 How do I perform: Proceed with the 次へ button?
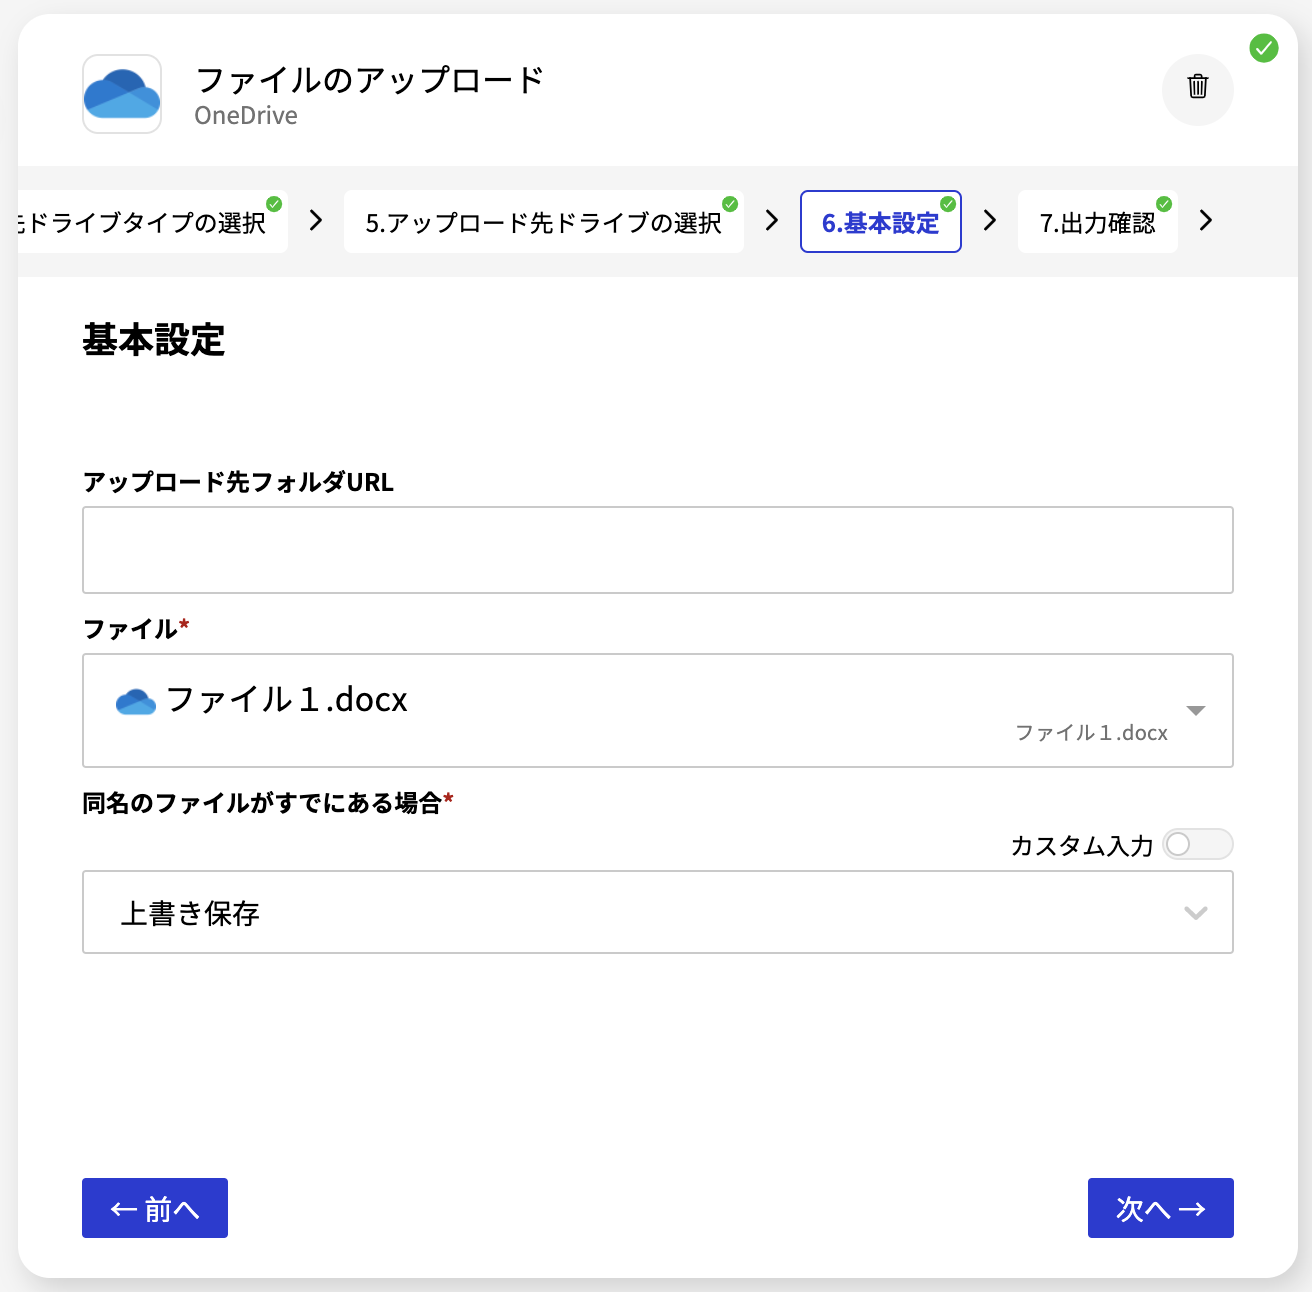tap(1160, 1208)
